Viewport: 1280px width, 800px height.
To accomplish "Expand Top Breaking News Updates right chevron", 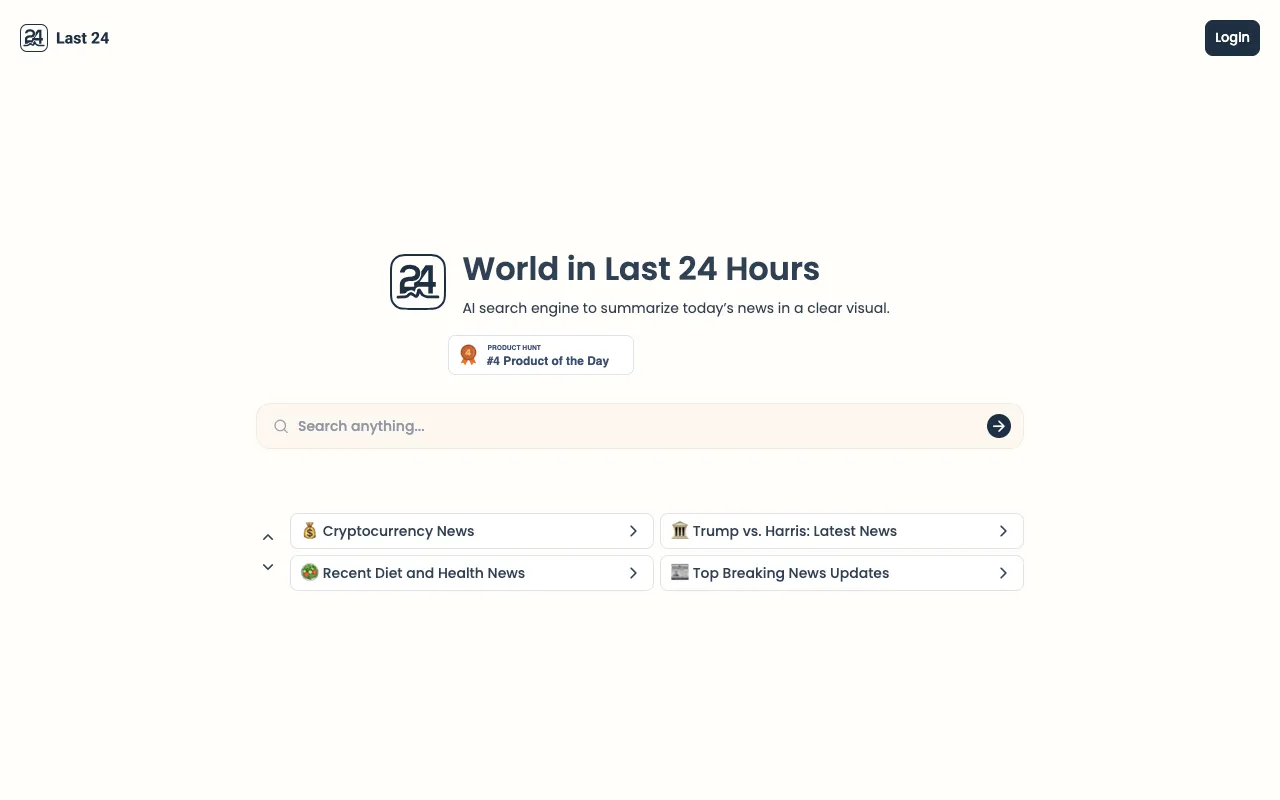I will point(1003,573).
